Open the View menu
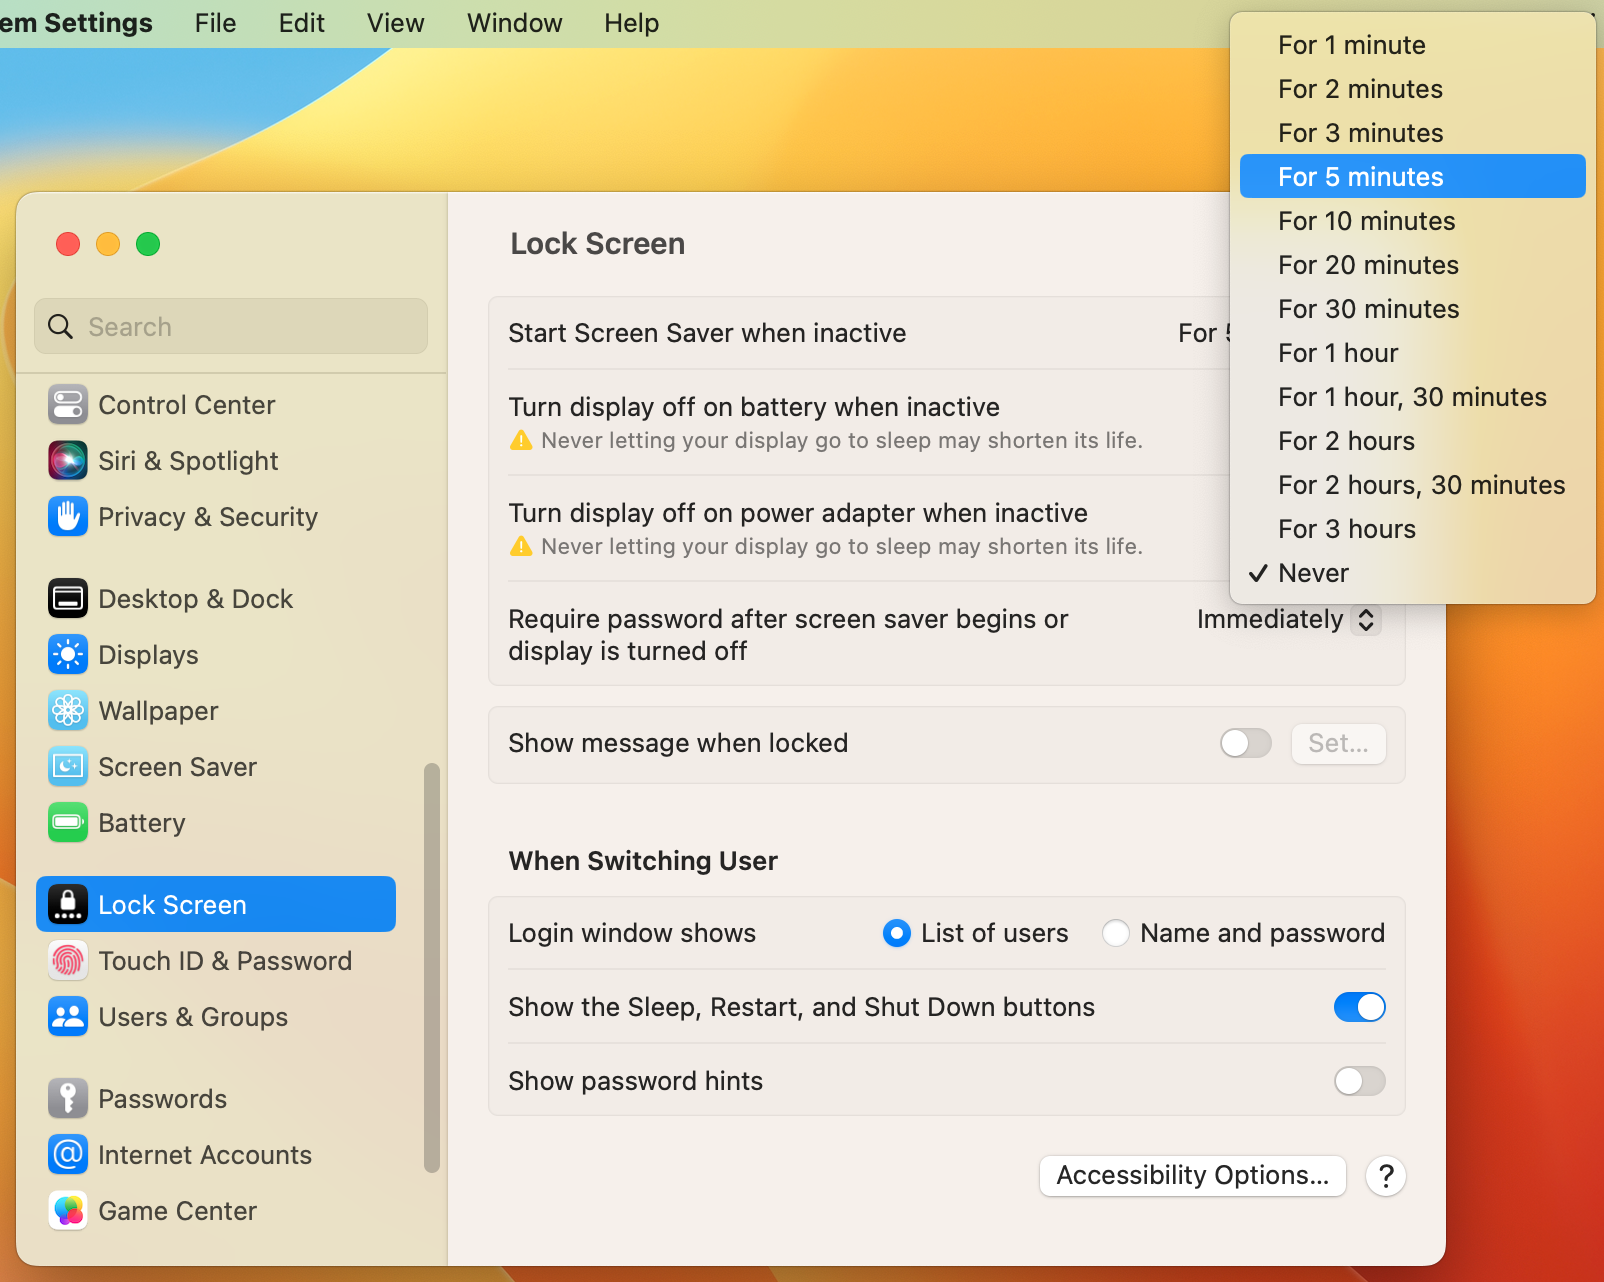 pyautogui.click(x=395, y=23)
